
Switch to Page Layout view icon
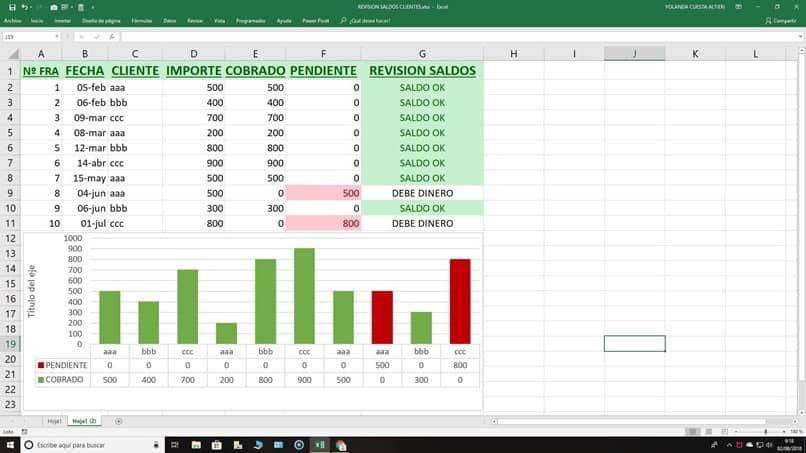pyautogui.click(x=709, y=431)
